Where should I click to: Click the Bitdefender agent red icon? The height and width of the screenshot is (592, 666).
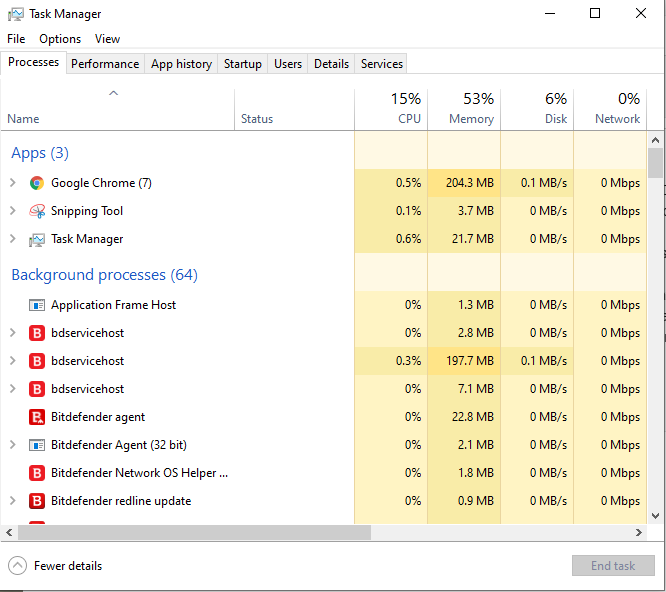(37, 417)
